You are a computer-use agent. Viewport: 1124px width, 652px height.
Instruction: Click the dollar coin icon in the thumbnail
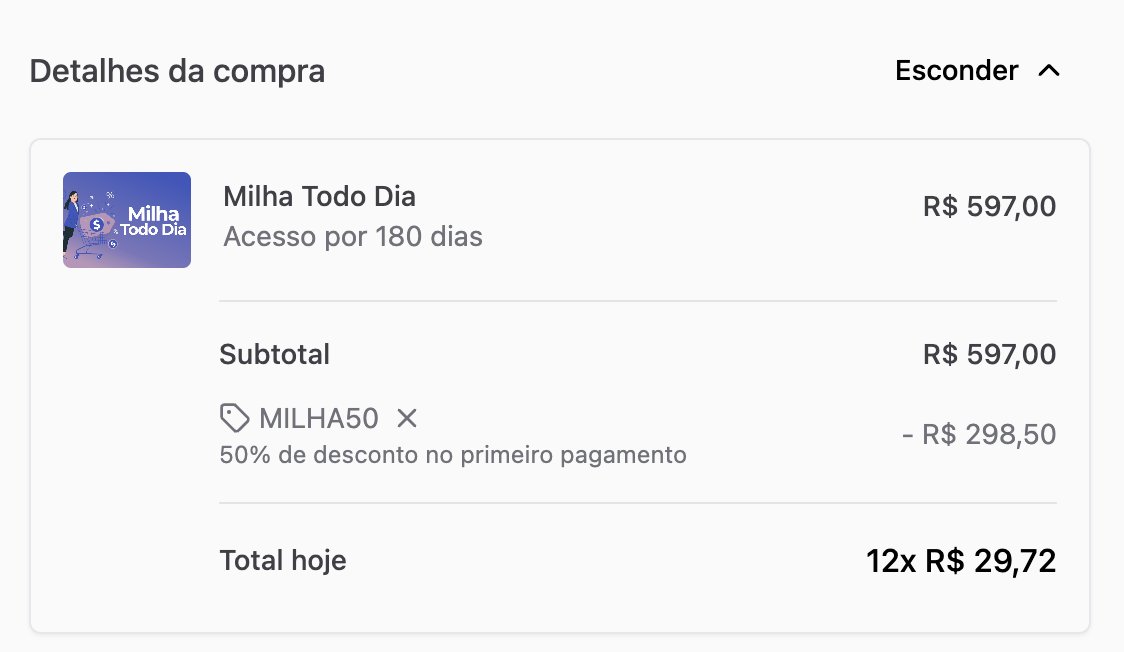pos(97,224)
